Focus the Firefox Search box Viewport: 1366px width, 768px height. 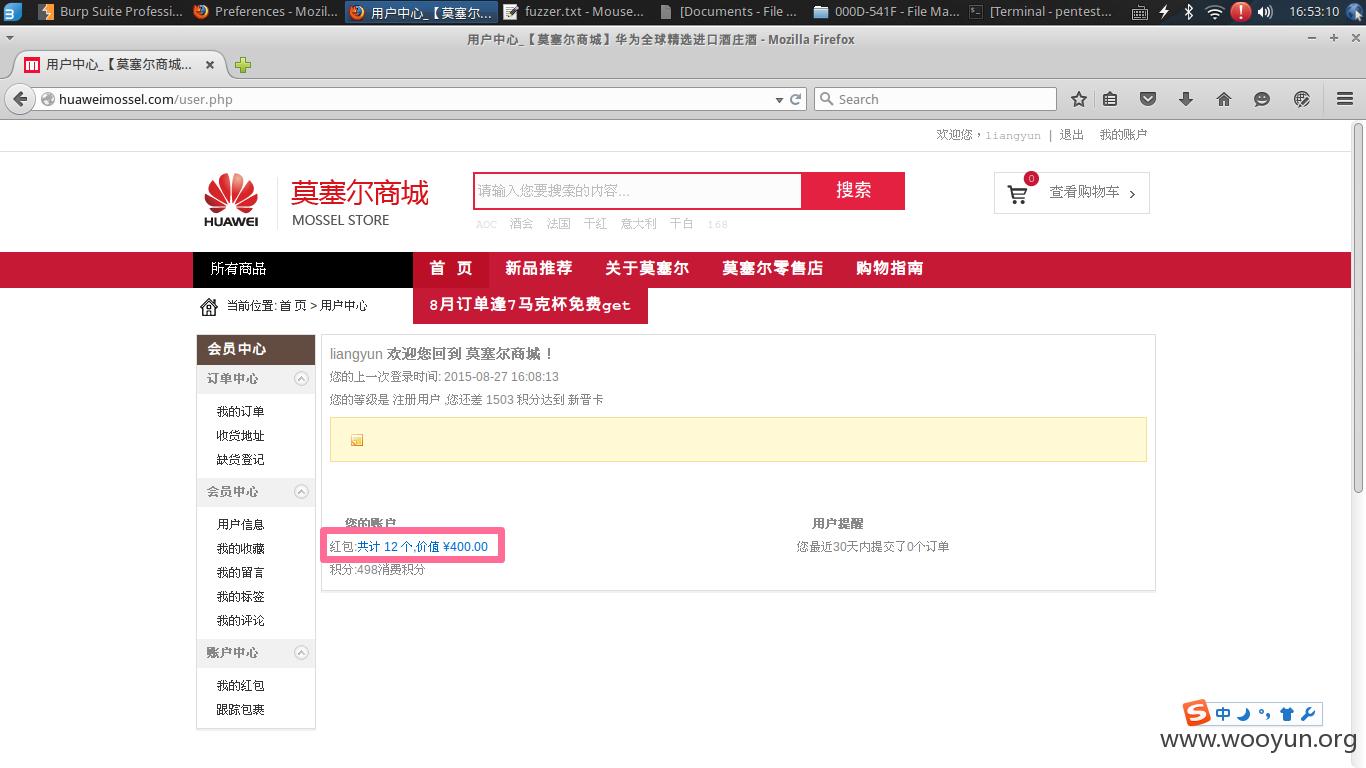[x=935, y=99]
